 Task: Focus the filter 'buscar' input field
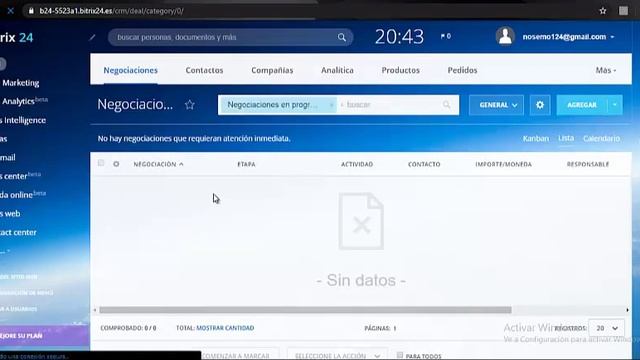click(392, 105)
